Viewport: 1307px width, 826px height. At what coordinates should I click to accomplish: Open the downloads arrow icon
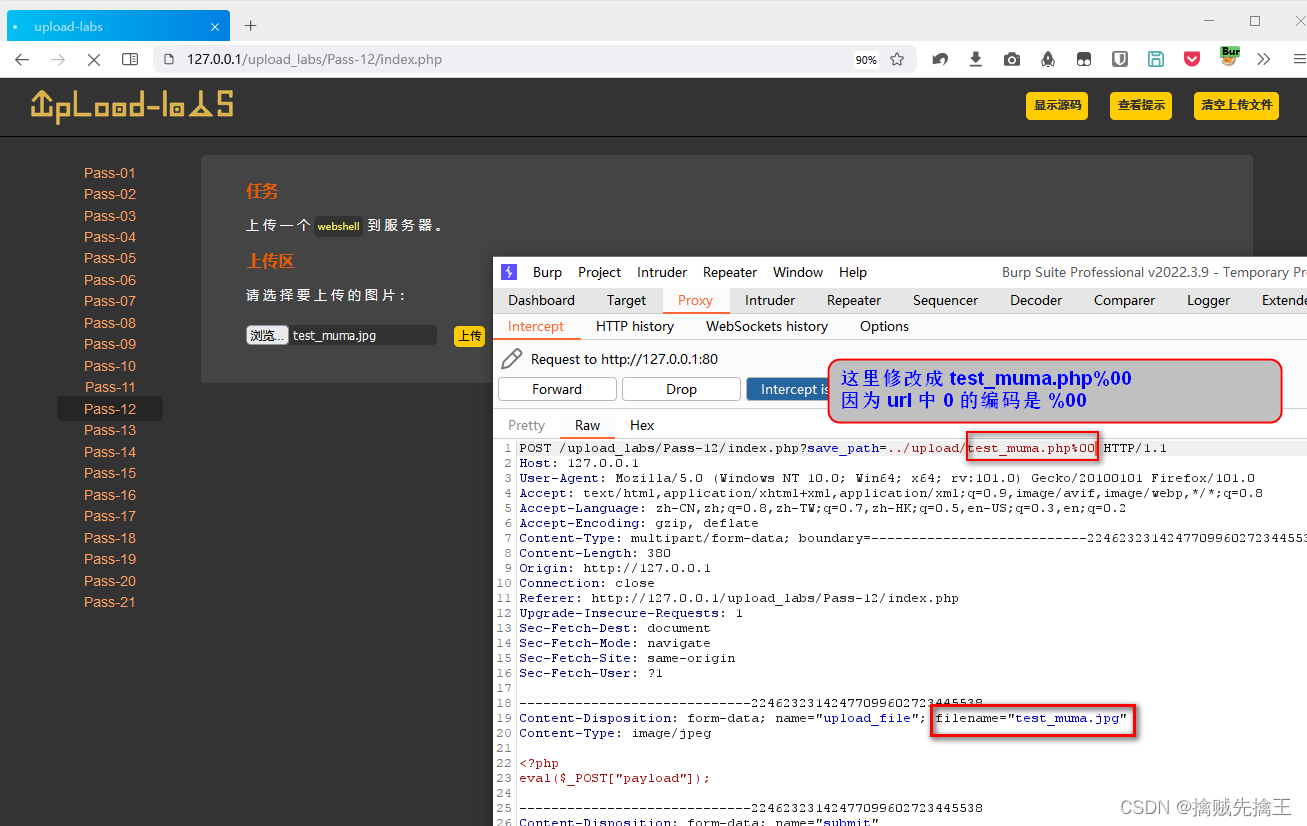(976, 59)
